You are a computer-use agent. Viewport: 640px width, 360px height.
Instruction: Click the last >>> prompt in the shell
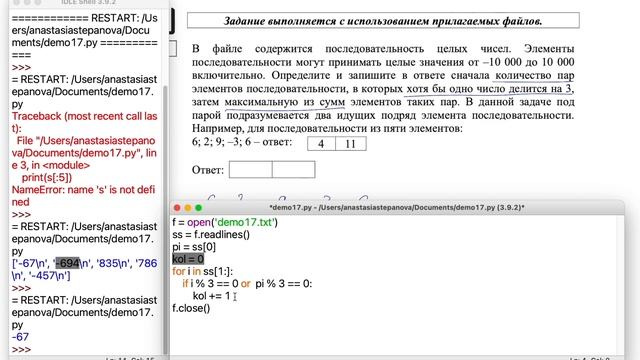click(21, 349)
